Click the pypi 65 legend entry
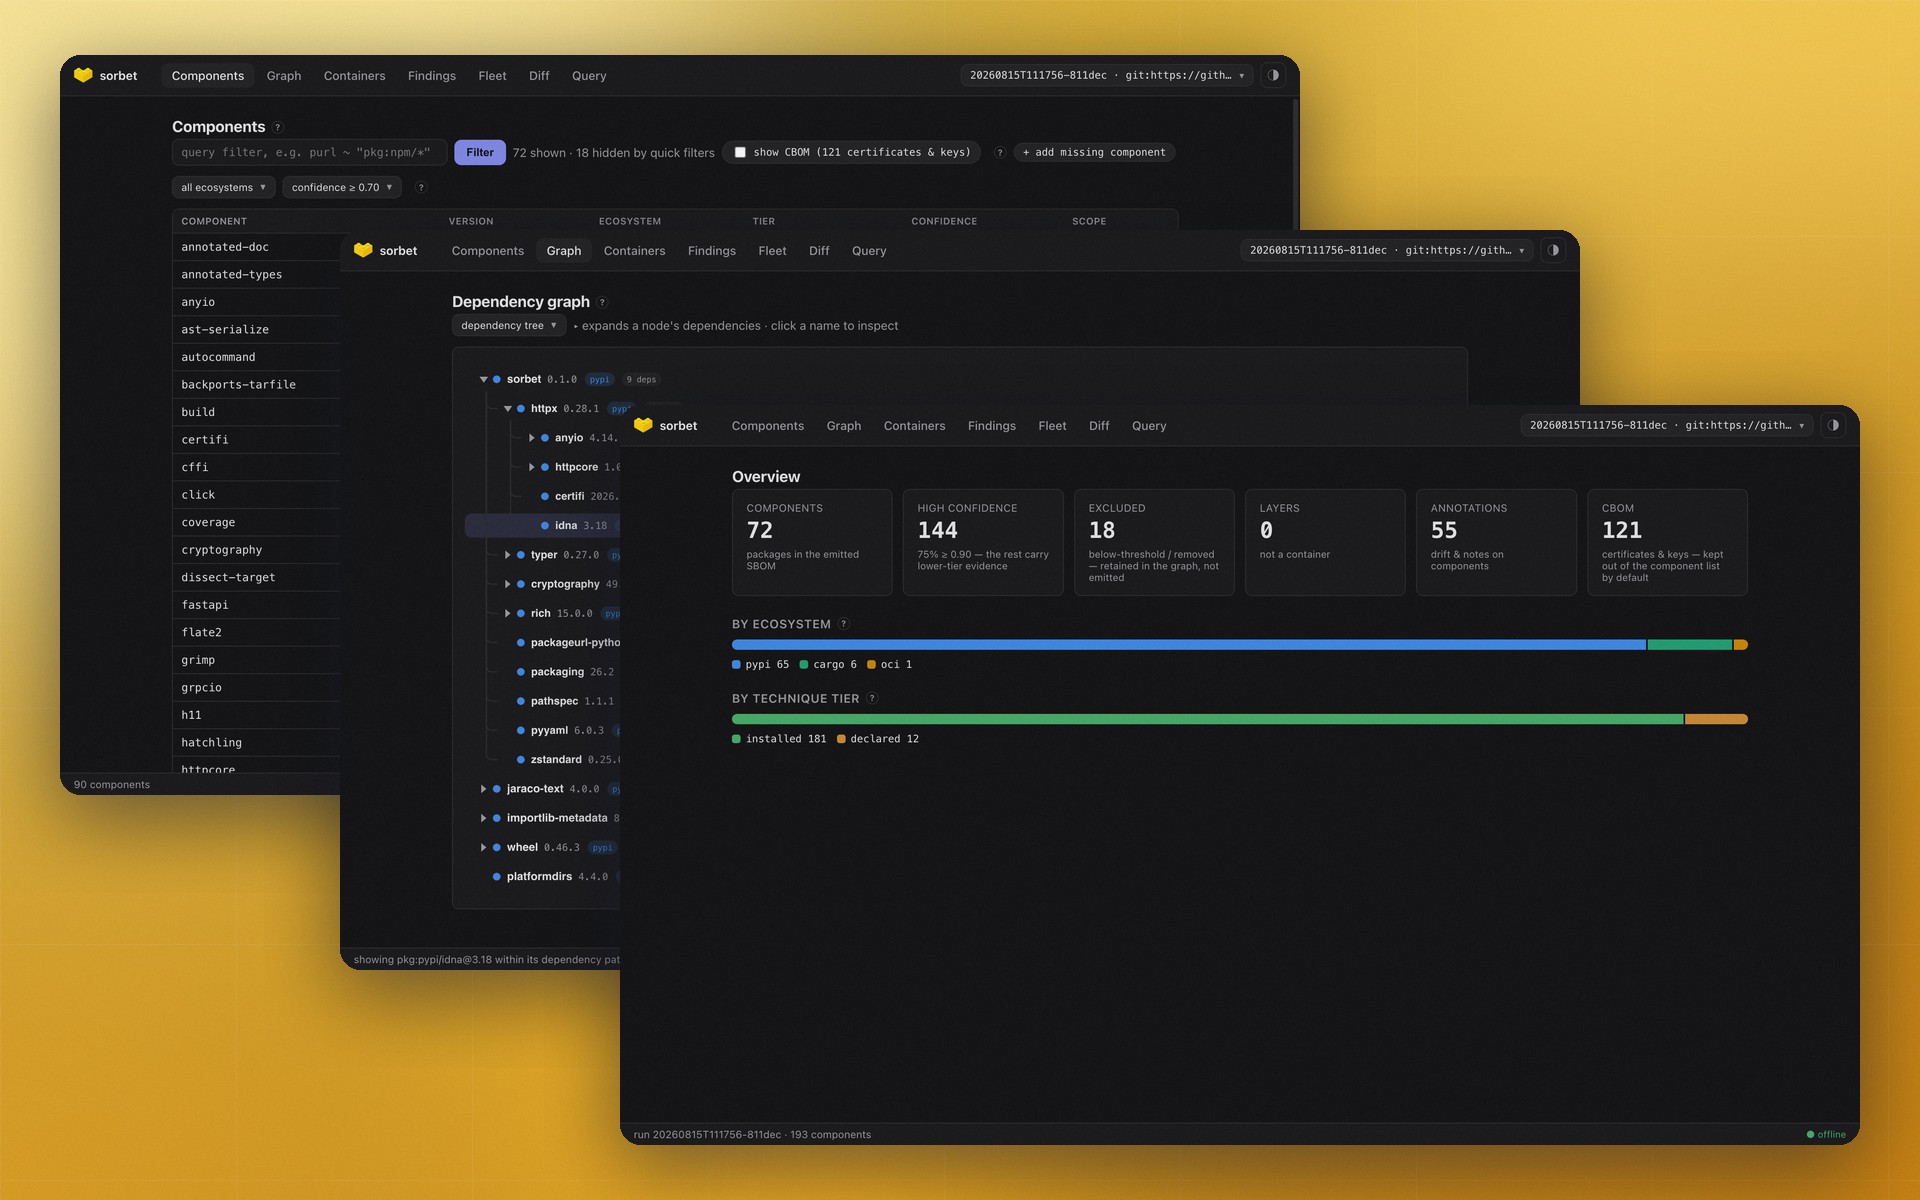 click(761, 664)
